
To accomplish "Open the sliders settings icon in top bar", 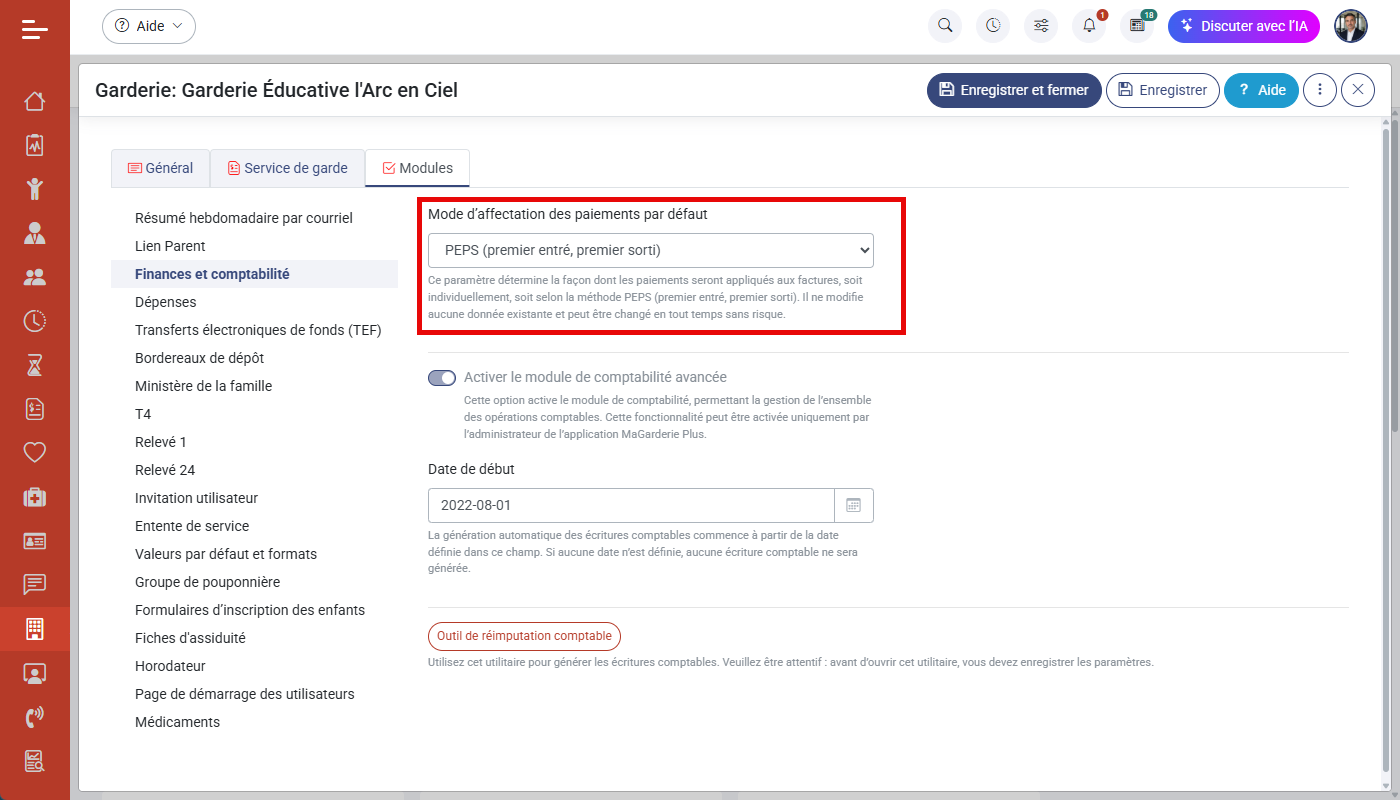I will point(1040,26).
